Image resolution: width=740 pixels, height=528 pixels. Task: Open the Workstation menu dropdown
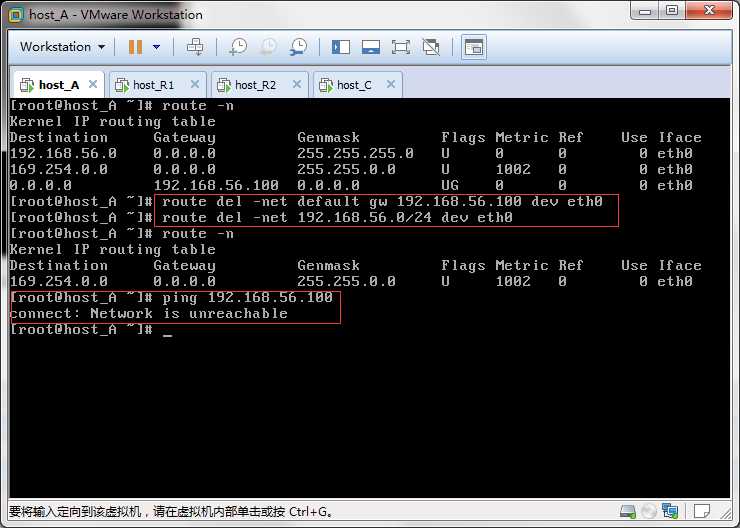tap(62, 47)
